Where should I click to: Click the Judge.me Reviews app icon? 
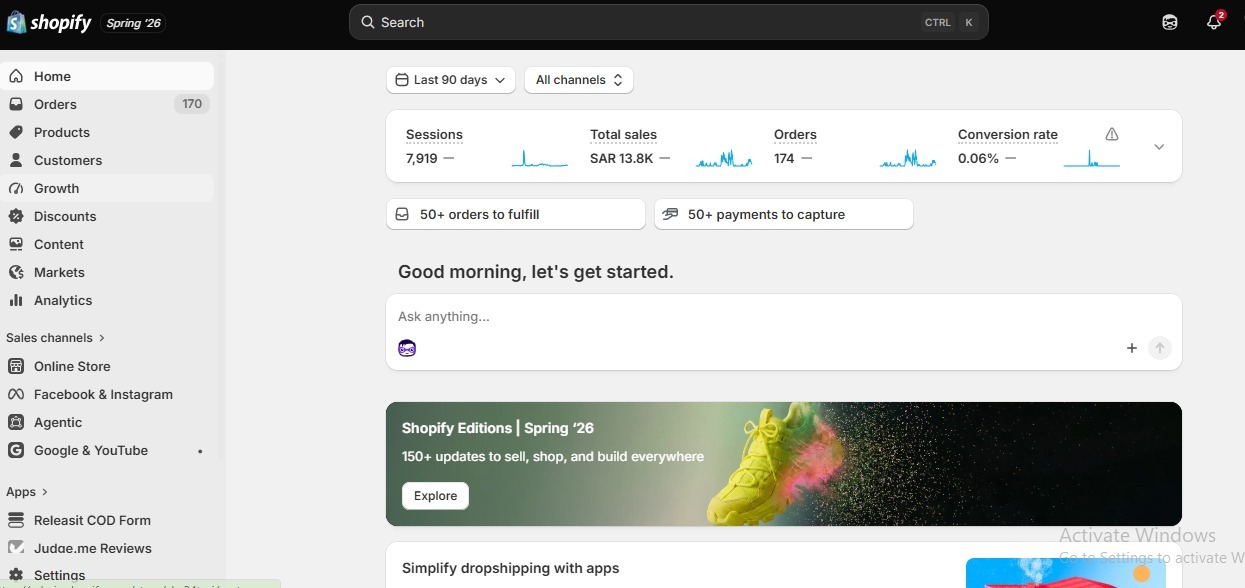coord(16,548)
